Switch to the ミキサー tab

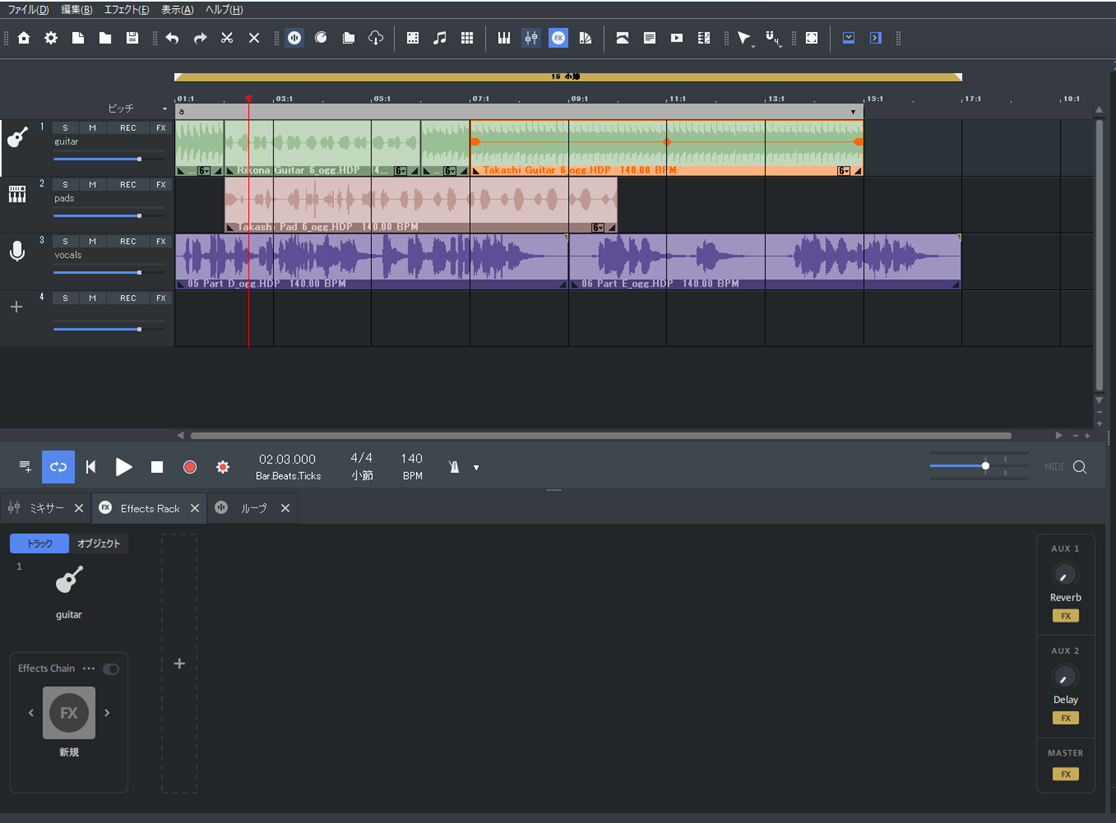coord(46,509)
